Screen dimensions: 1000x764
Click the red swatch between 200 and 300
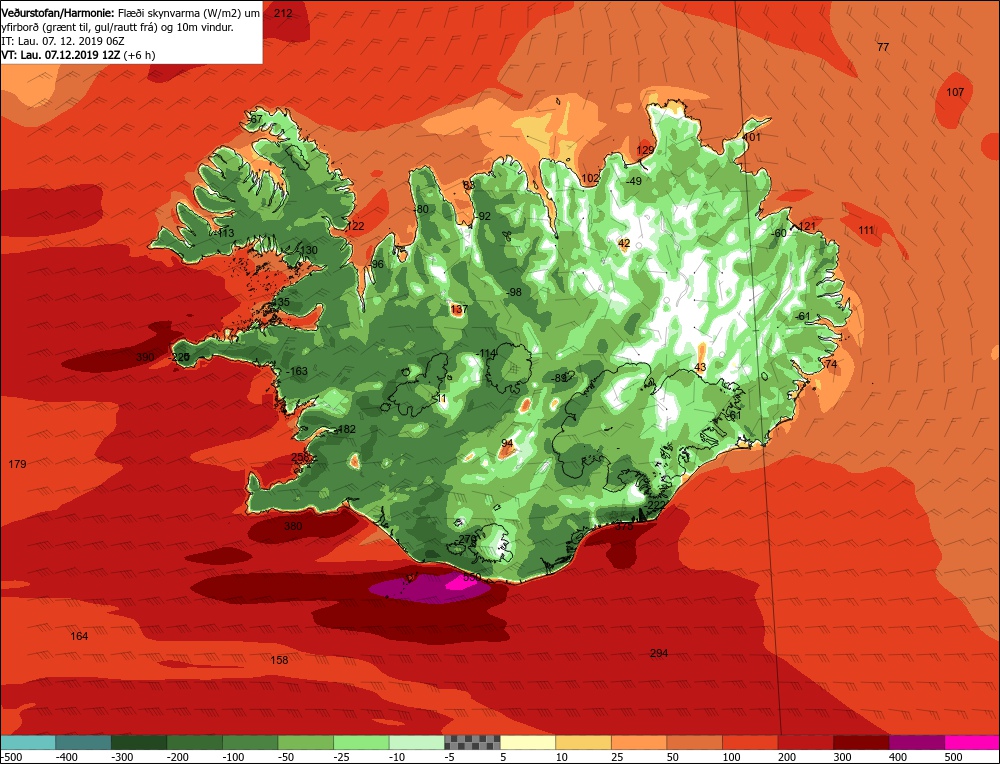[x=805, y=742]
